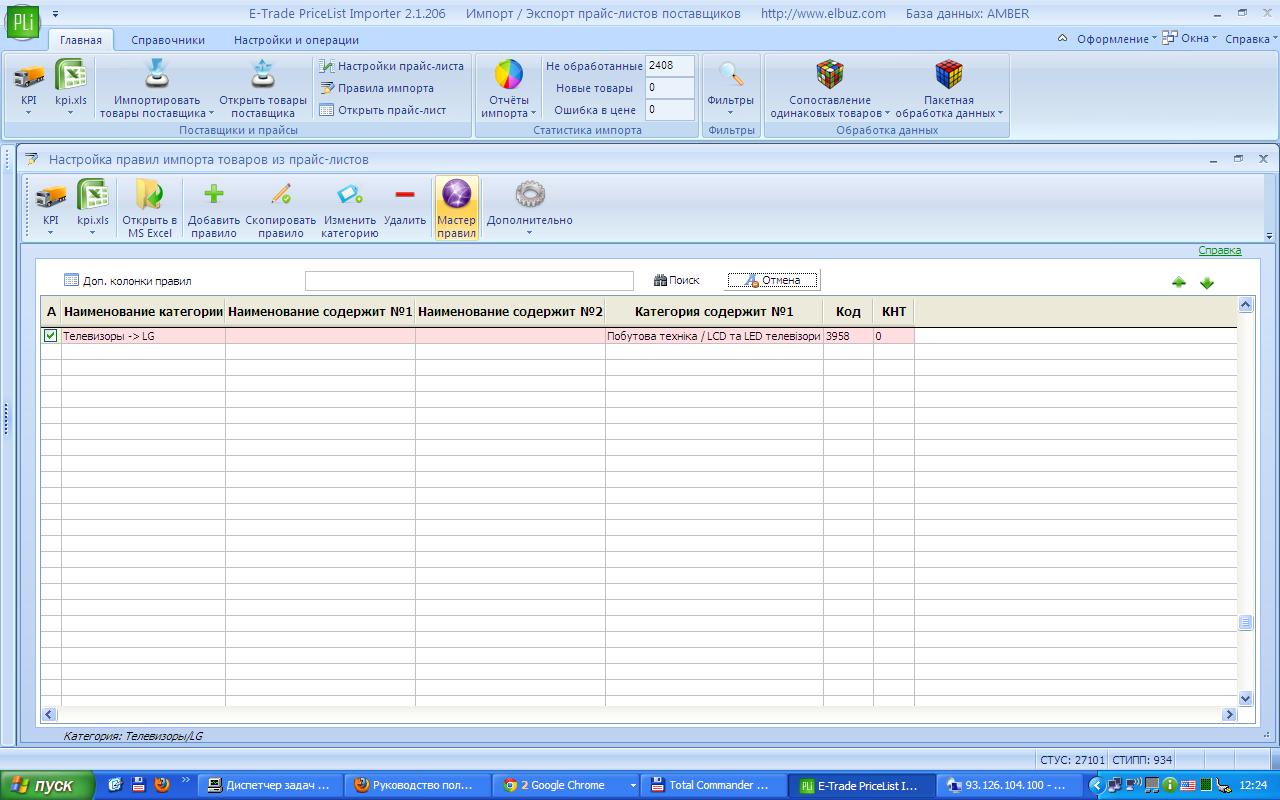Open the Окна dropdown menu
Viewport: 1280px width, 800px height.
[1189, 39]
